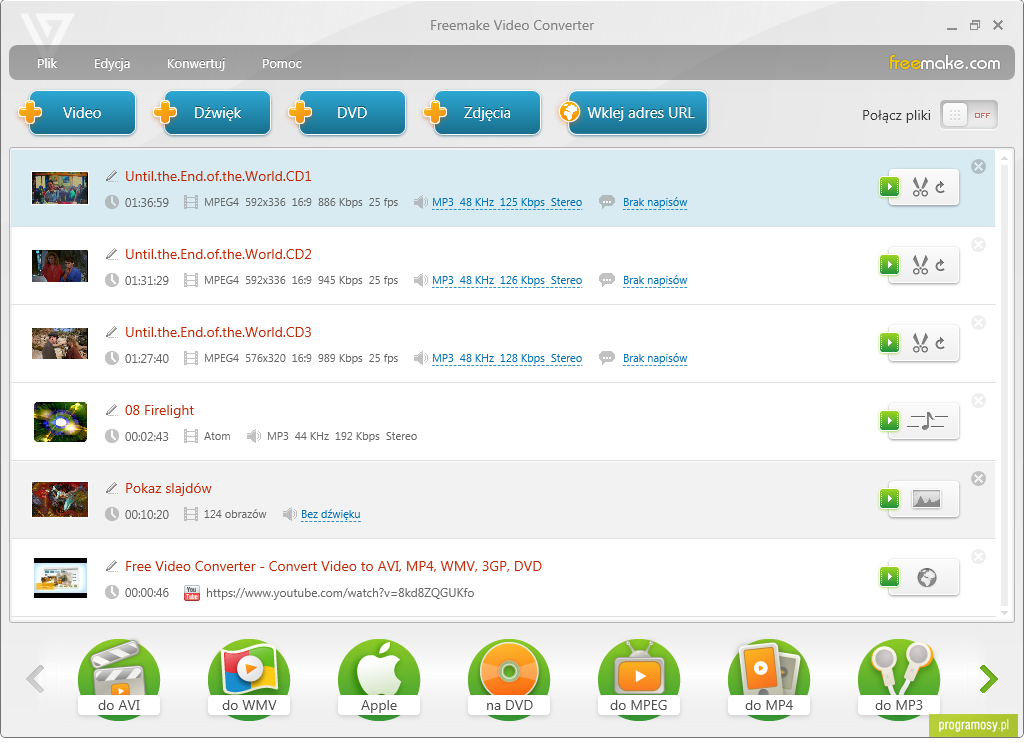Viewport: 1024px width, 743px height.
Task: Add video files with the Video button
Action: point(77,112)
